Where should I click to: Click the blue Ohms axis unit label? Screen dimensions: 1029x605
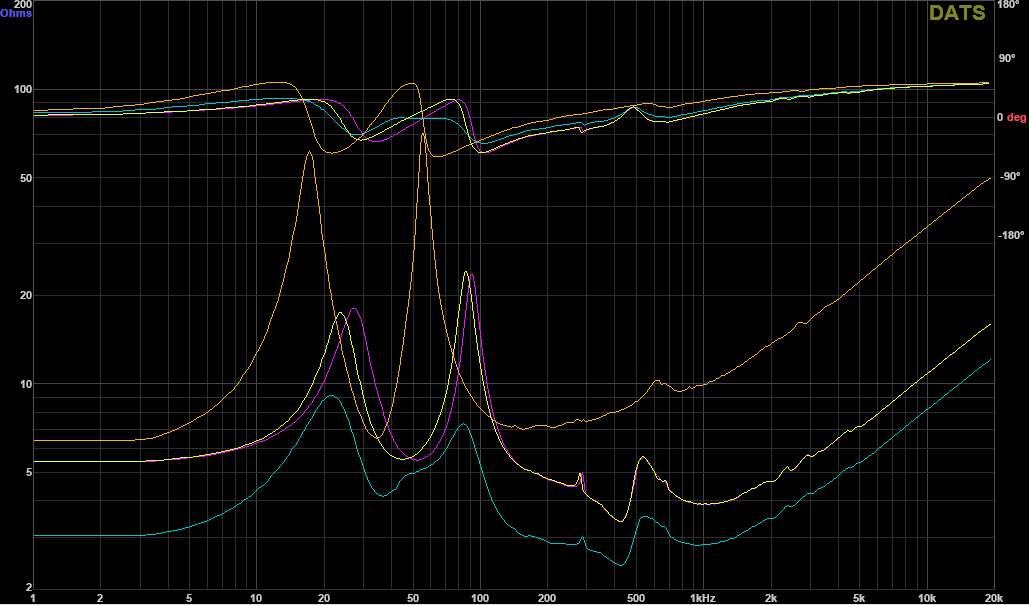[x=16, y=13]
